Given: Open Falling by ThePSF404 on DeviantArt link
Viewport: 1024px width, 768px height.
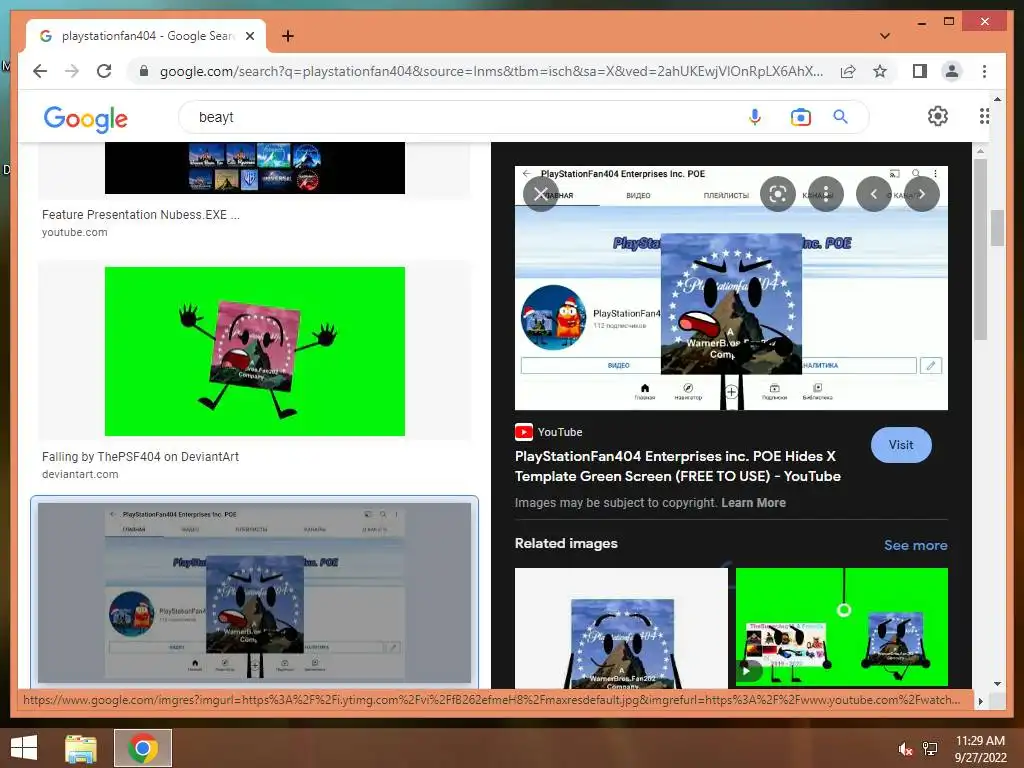Looking at the screenshot, I should point(140,457).
